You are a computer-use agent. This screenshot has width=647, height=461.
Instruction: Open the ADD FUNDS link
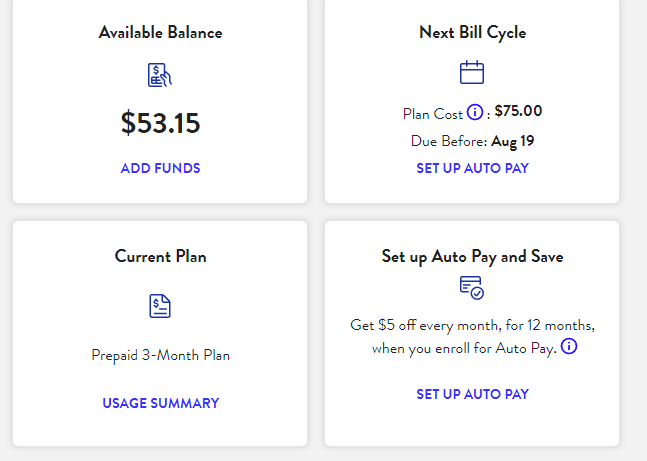160,168
